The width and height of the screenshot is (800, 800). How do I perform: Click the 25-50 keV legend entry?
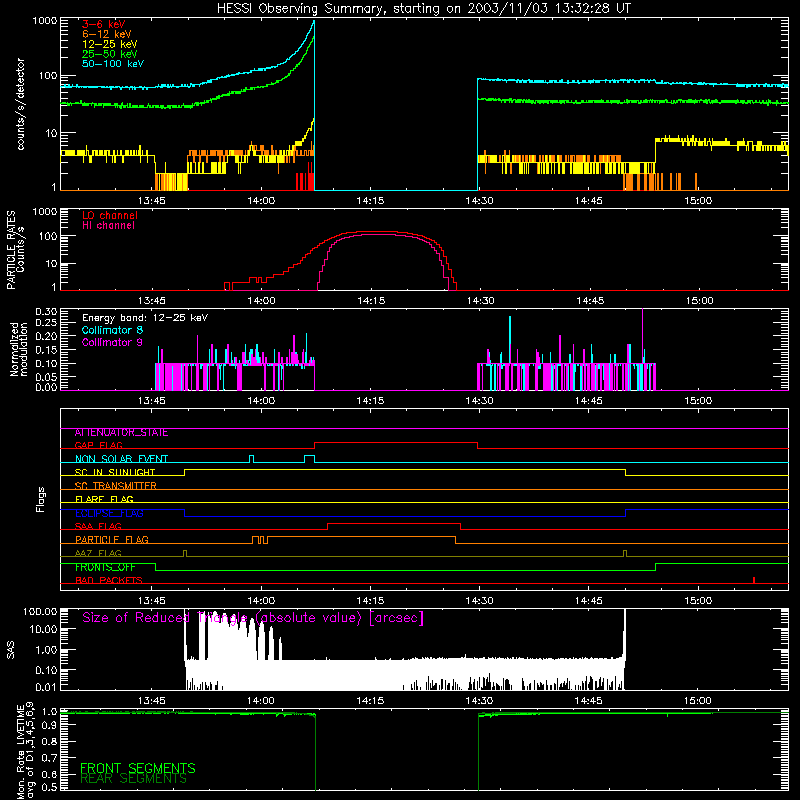(110, 54)
